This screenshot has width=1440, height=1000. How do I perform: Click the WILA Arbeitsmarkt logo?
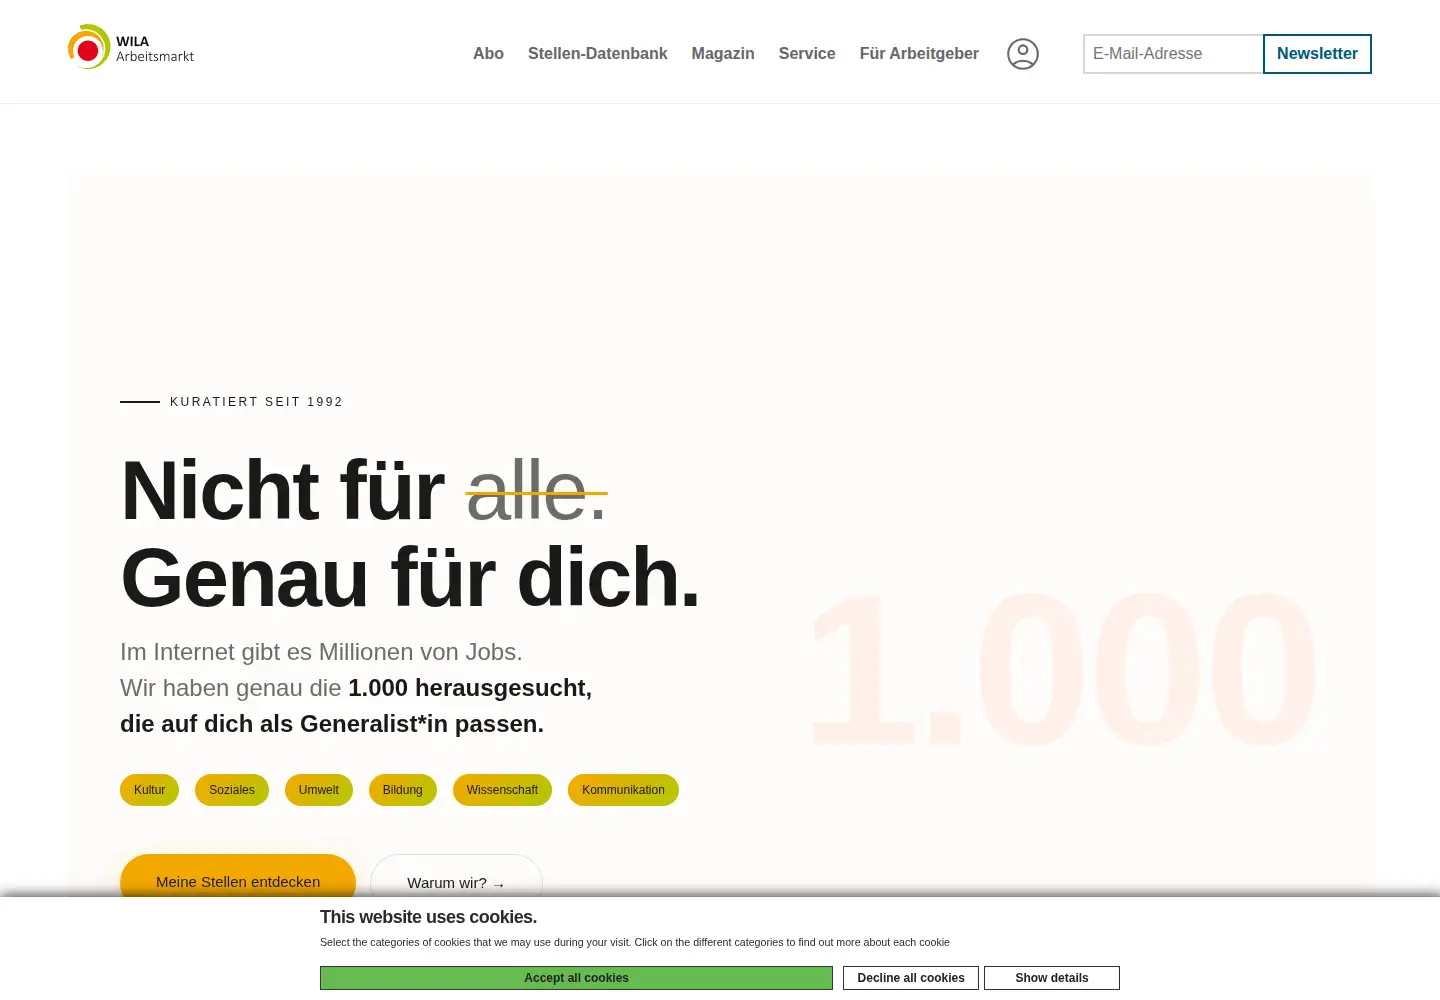click(131, 48)
